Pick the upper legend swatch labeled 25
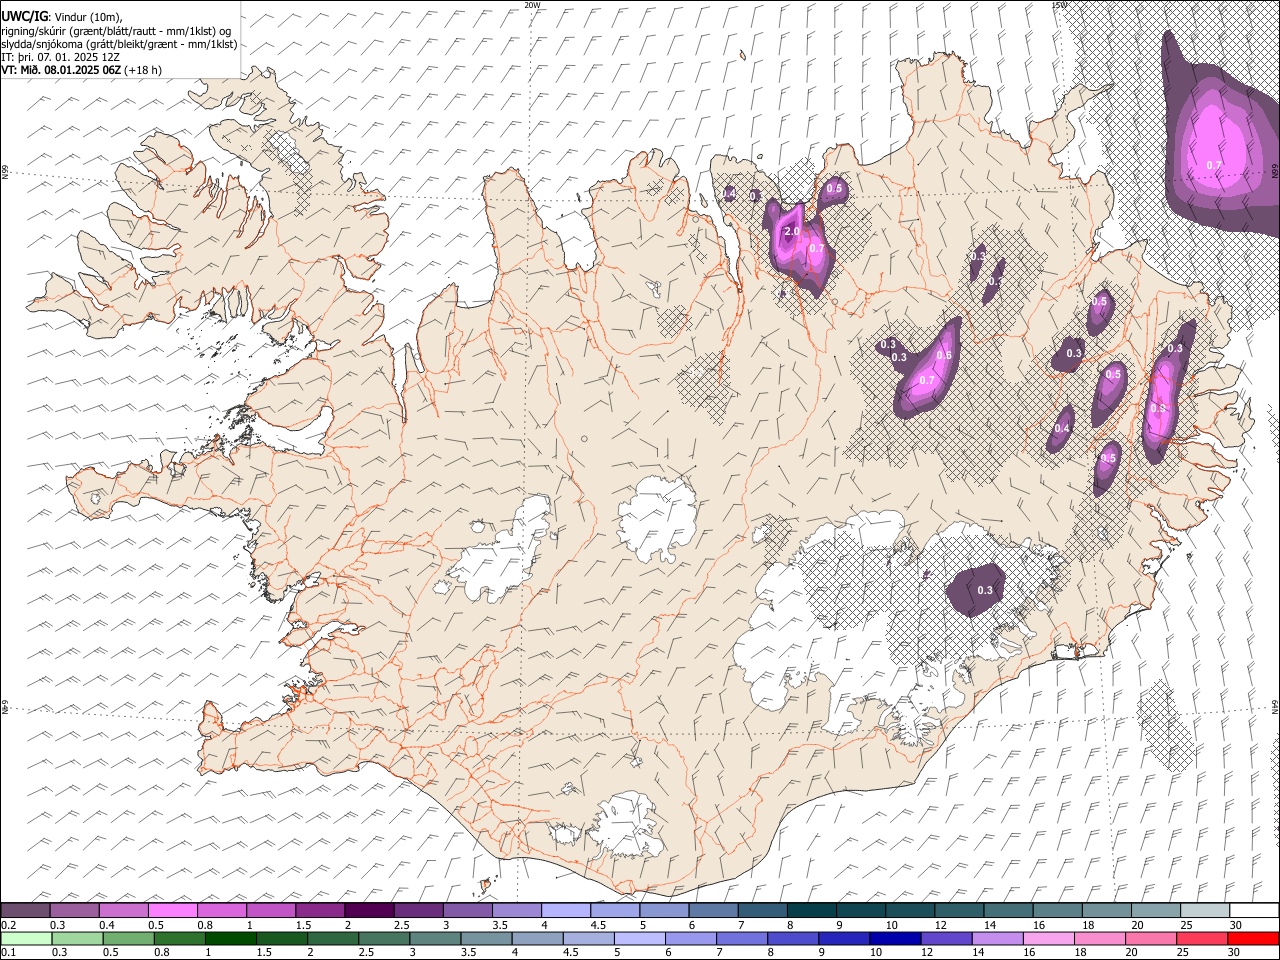 1205,910
